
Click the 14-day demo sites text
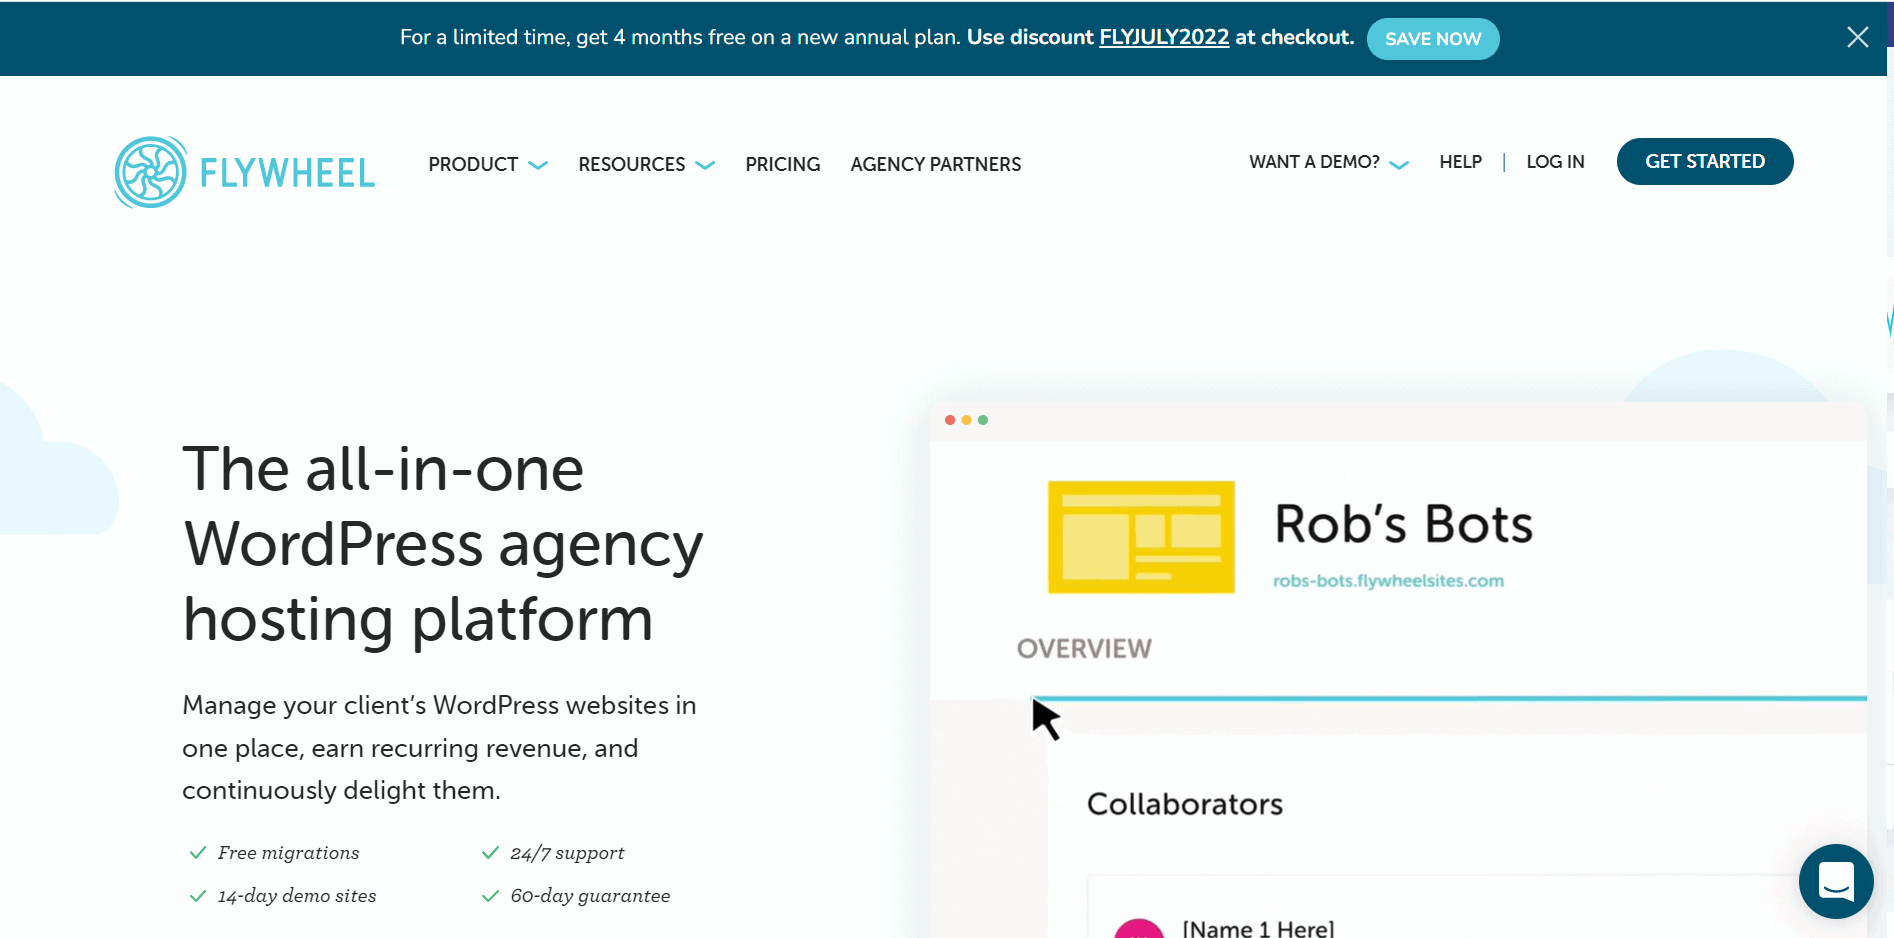pyautogui.click(x=297, y=896)
